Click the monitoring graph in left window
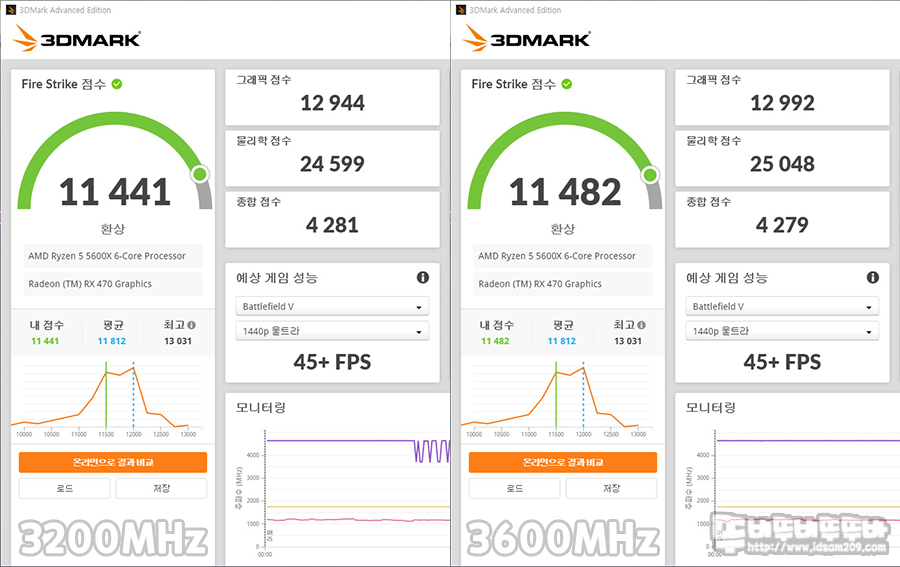The width and height of the screenshot is (900, 567). click(x=342, y=494)
